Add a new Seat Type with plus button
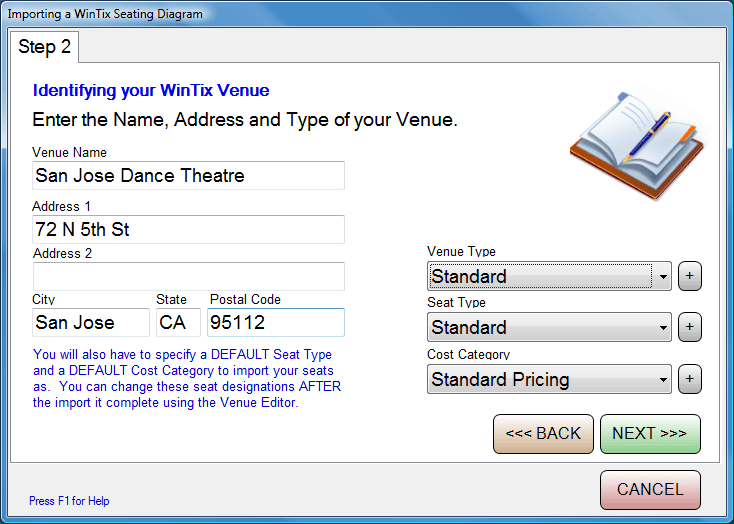The image size is (734, 524). coord(690,327)
